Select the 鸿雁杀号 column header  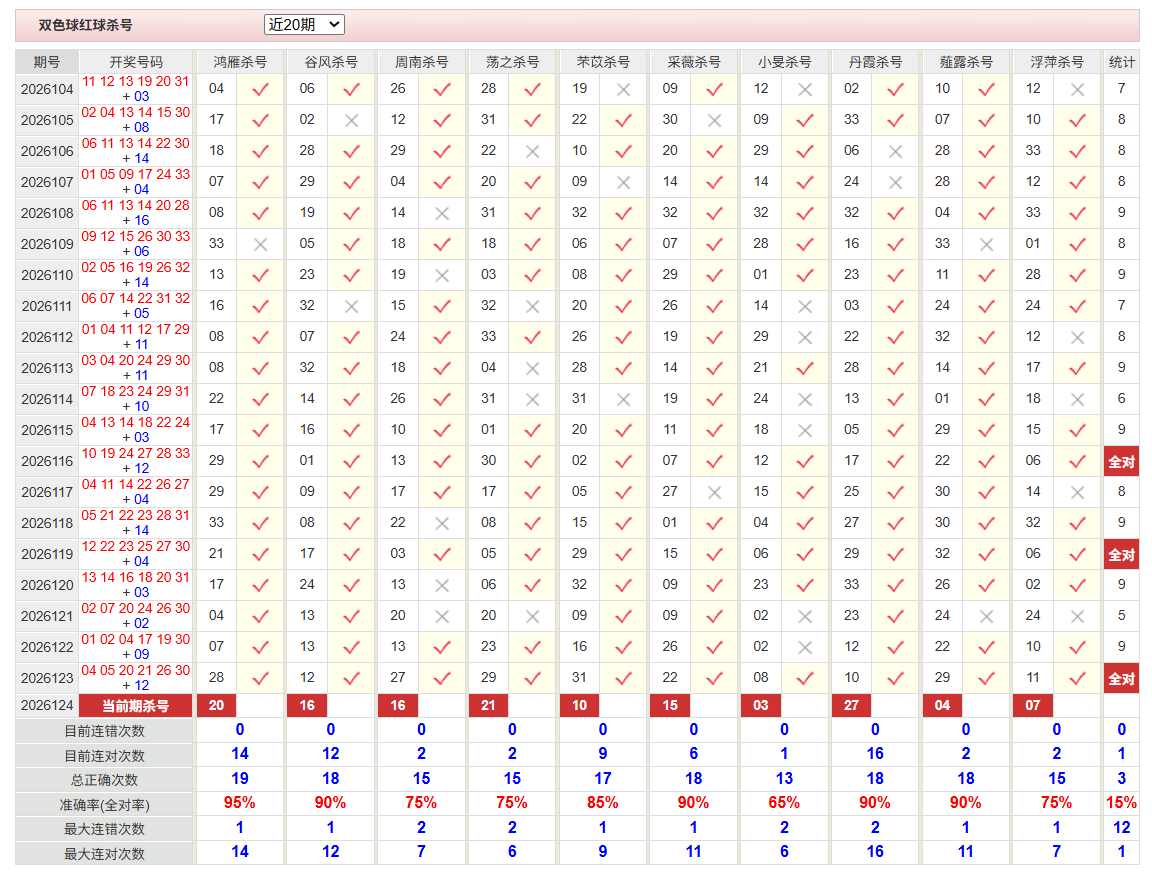(240, 62)
